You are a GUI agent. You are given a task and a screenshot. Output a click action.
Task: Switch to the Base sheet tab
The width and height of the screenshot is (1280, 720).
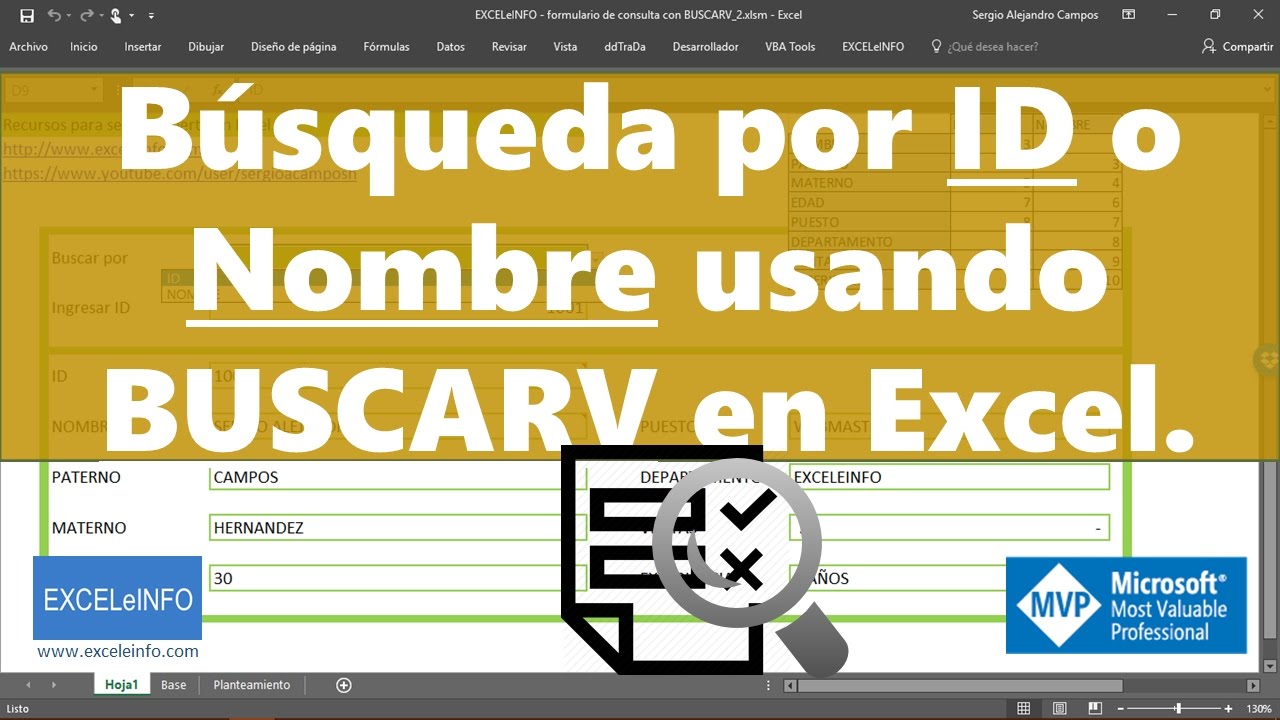pos(174,685)
